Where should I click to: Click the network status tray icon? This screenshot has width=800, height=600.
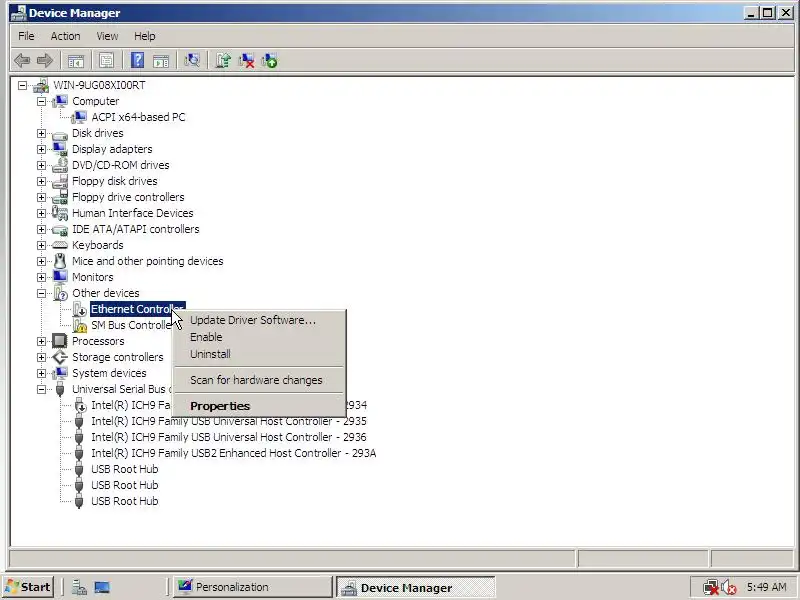710,588
